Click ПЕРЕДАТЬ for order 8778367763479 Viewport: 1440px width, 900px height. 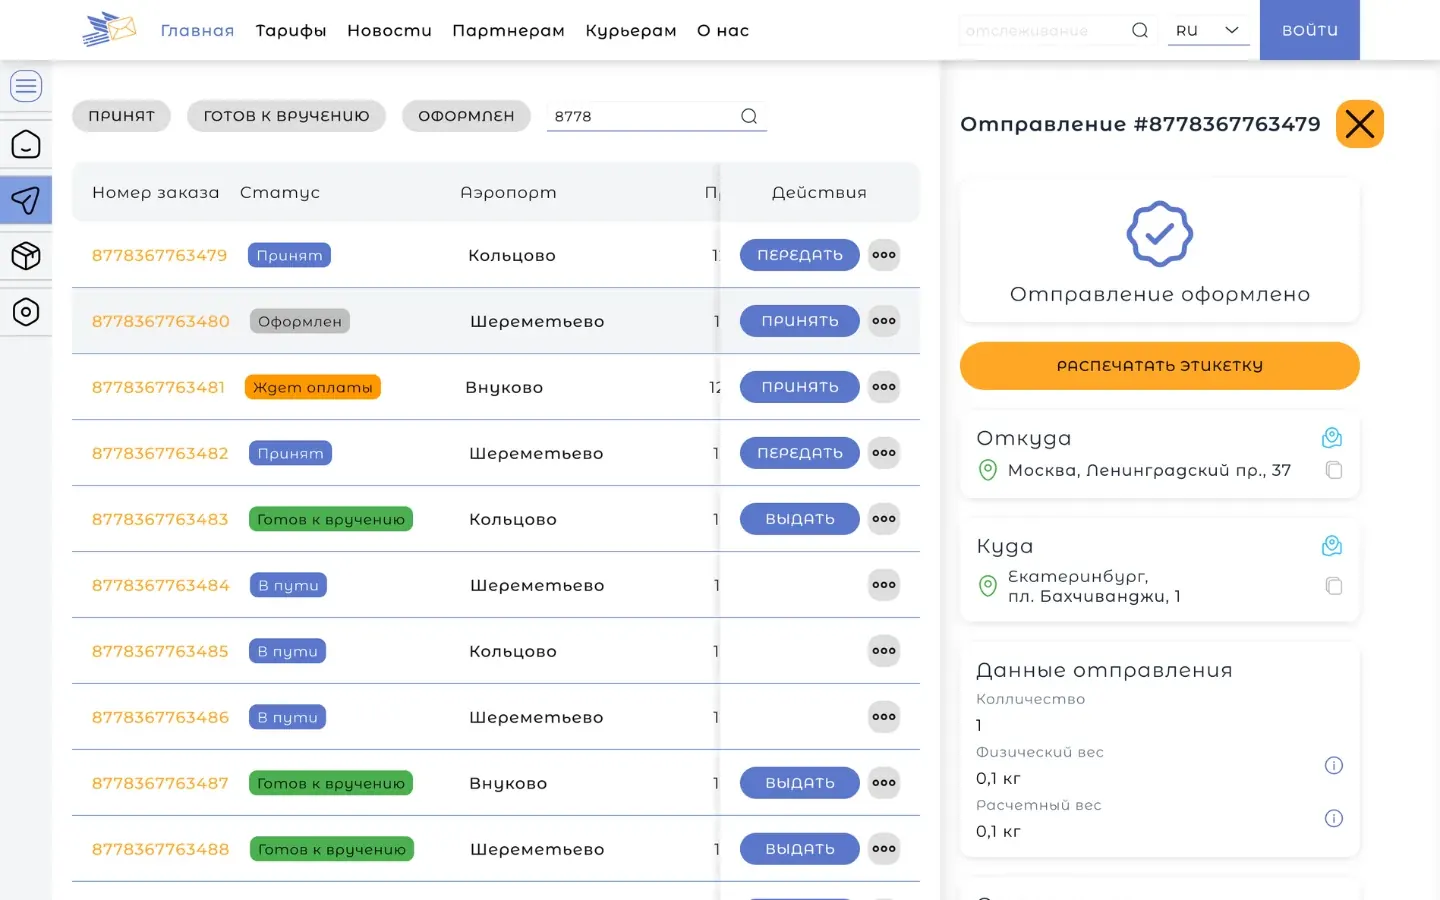[x=800, y=255]
